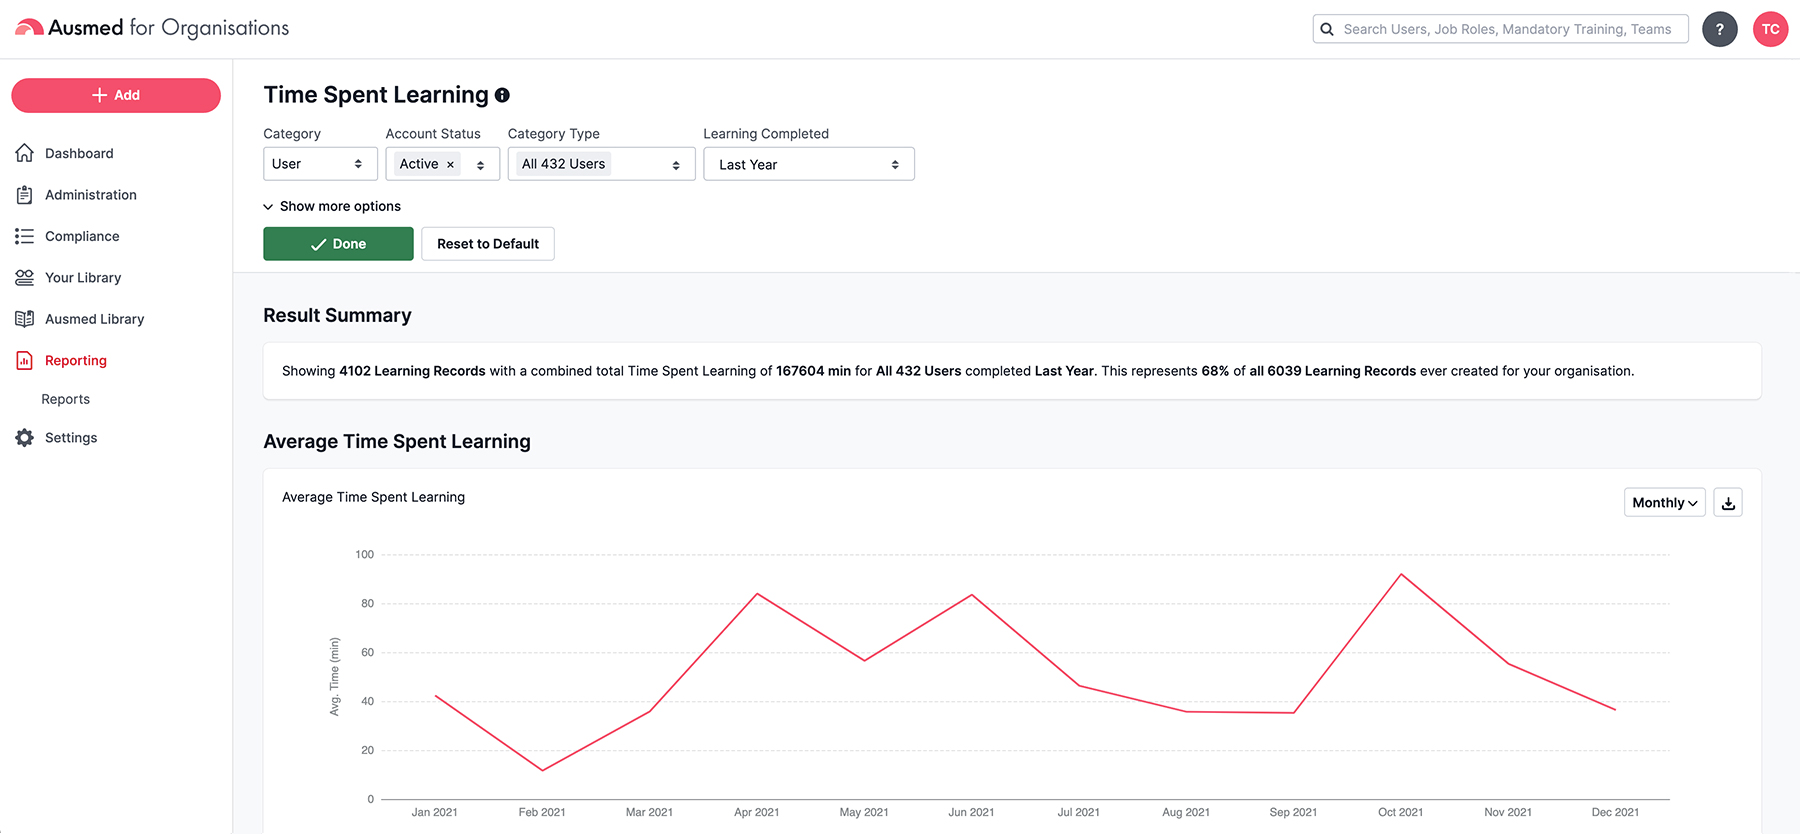
Task: Click the search magnifier icon
Action: pos(1327,29)
